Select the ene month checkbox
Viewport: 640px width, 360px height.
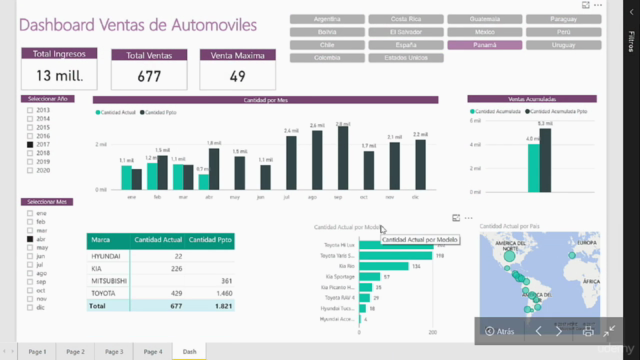click(x=30, y=213)
